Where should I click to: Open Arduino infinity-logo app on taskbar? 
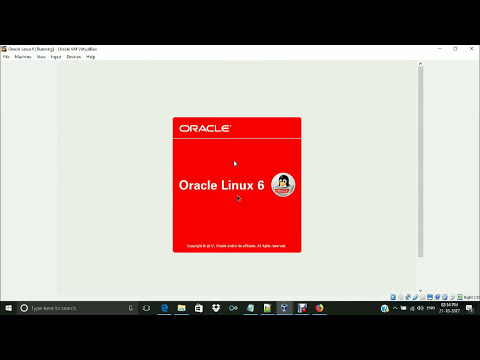233,308
